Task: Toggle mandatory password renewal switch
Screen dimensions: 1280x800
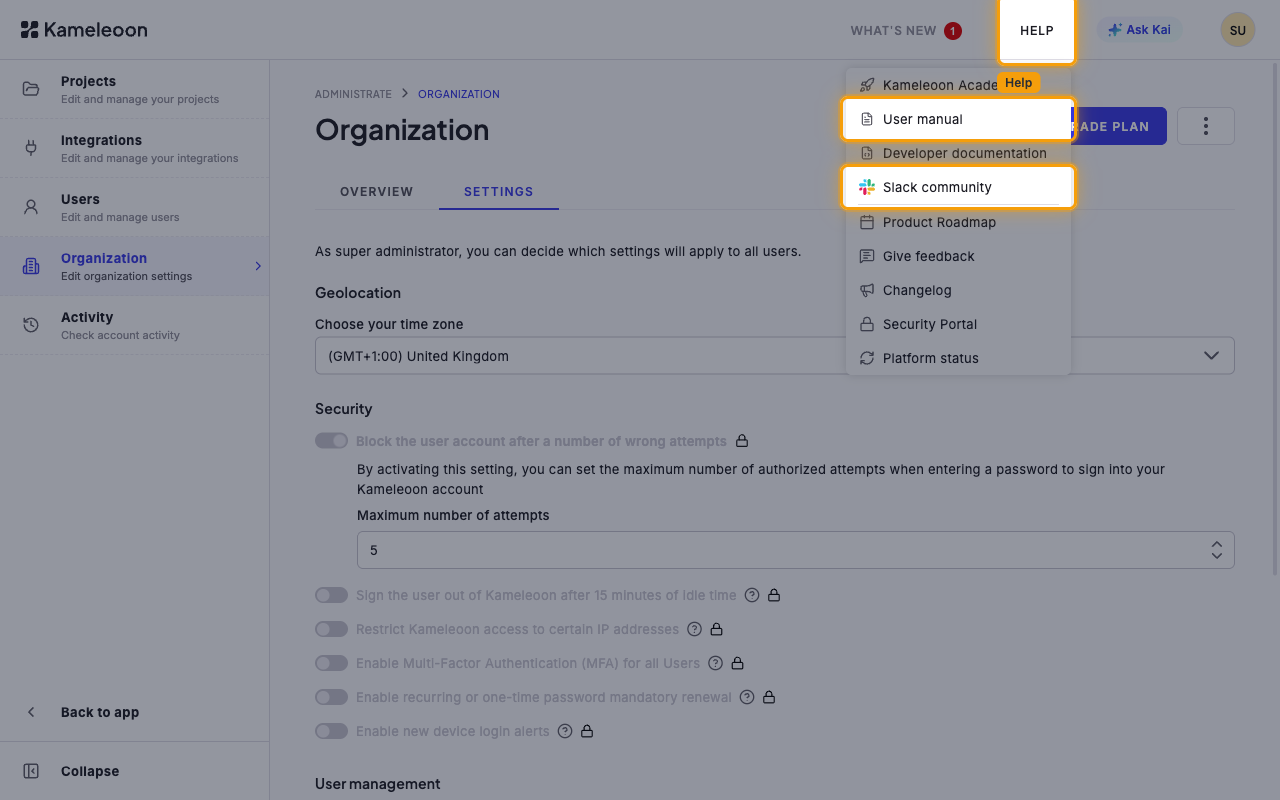Action: (x=331, y=697)
